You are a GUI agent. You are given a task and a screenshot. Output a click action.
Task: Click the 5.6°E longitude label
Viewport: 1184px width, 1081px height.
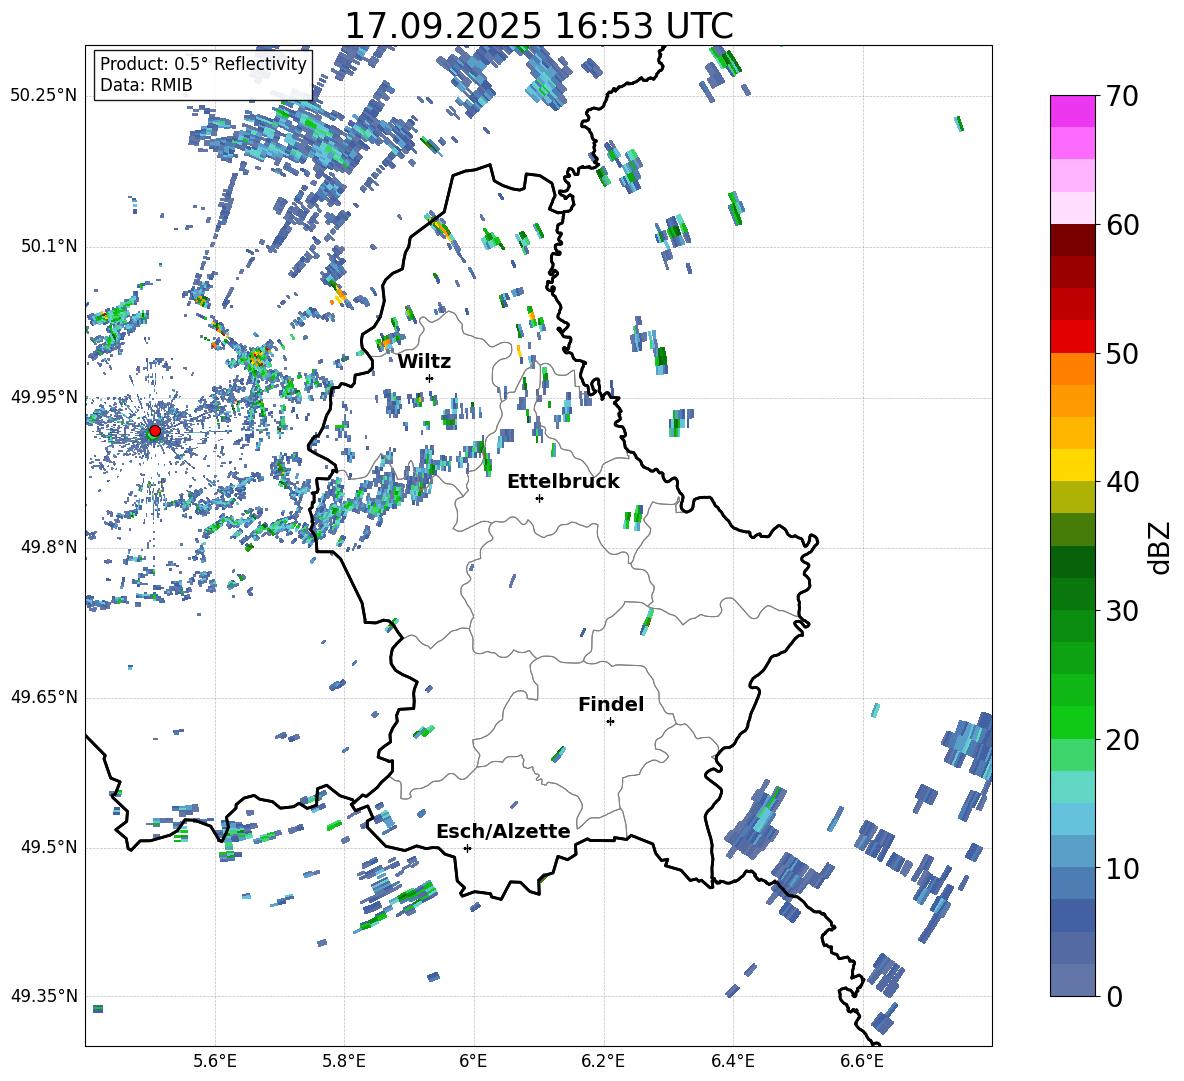point(215,1061)
